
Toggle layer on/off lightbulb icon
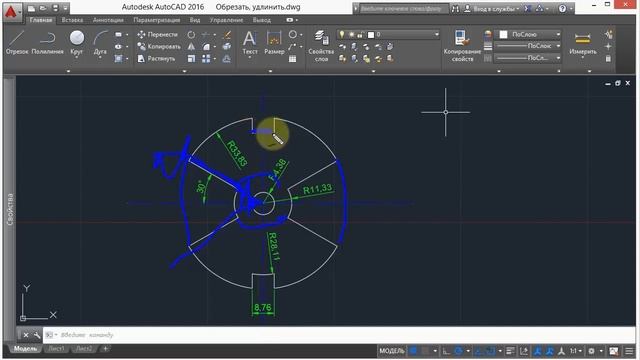click(x=342, y=35)
